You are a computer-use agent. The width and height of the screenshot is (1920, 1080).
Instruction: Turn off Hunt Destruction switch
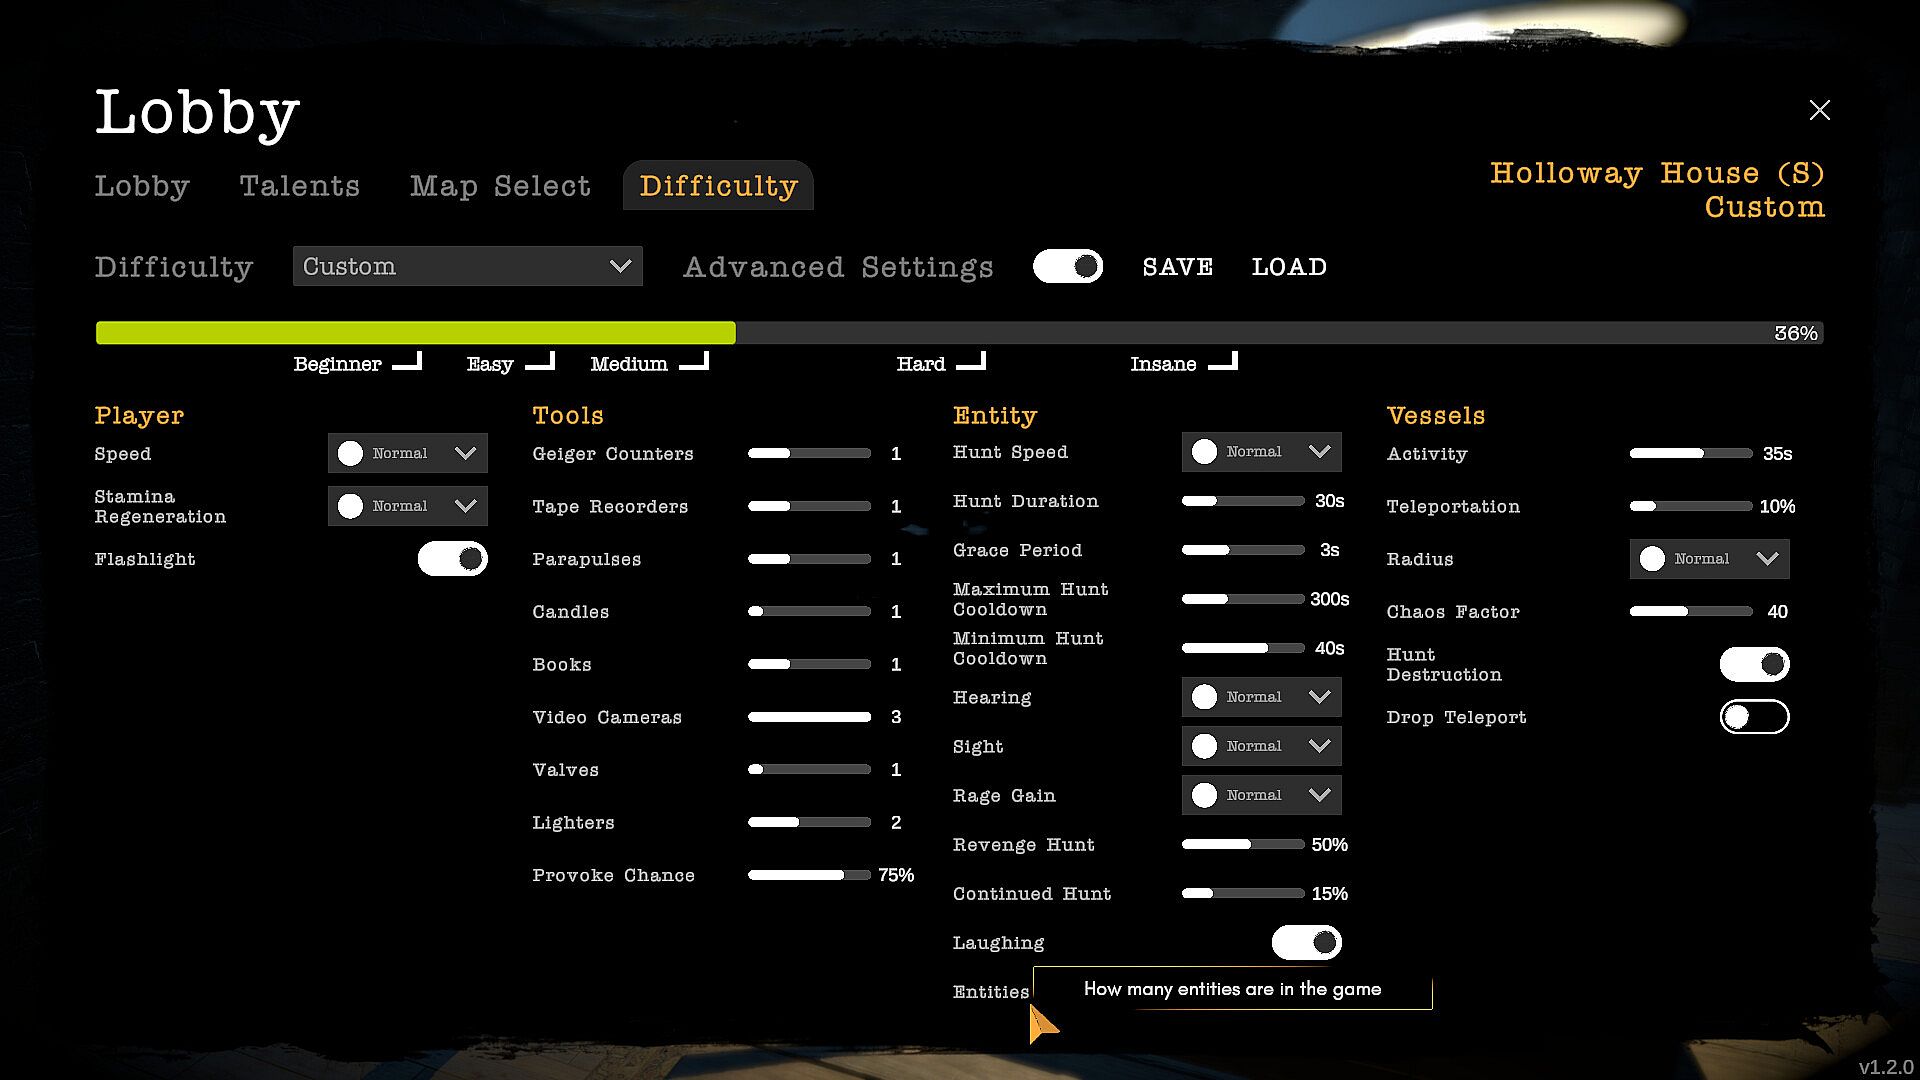(1754, 664)
